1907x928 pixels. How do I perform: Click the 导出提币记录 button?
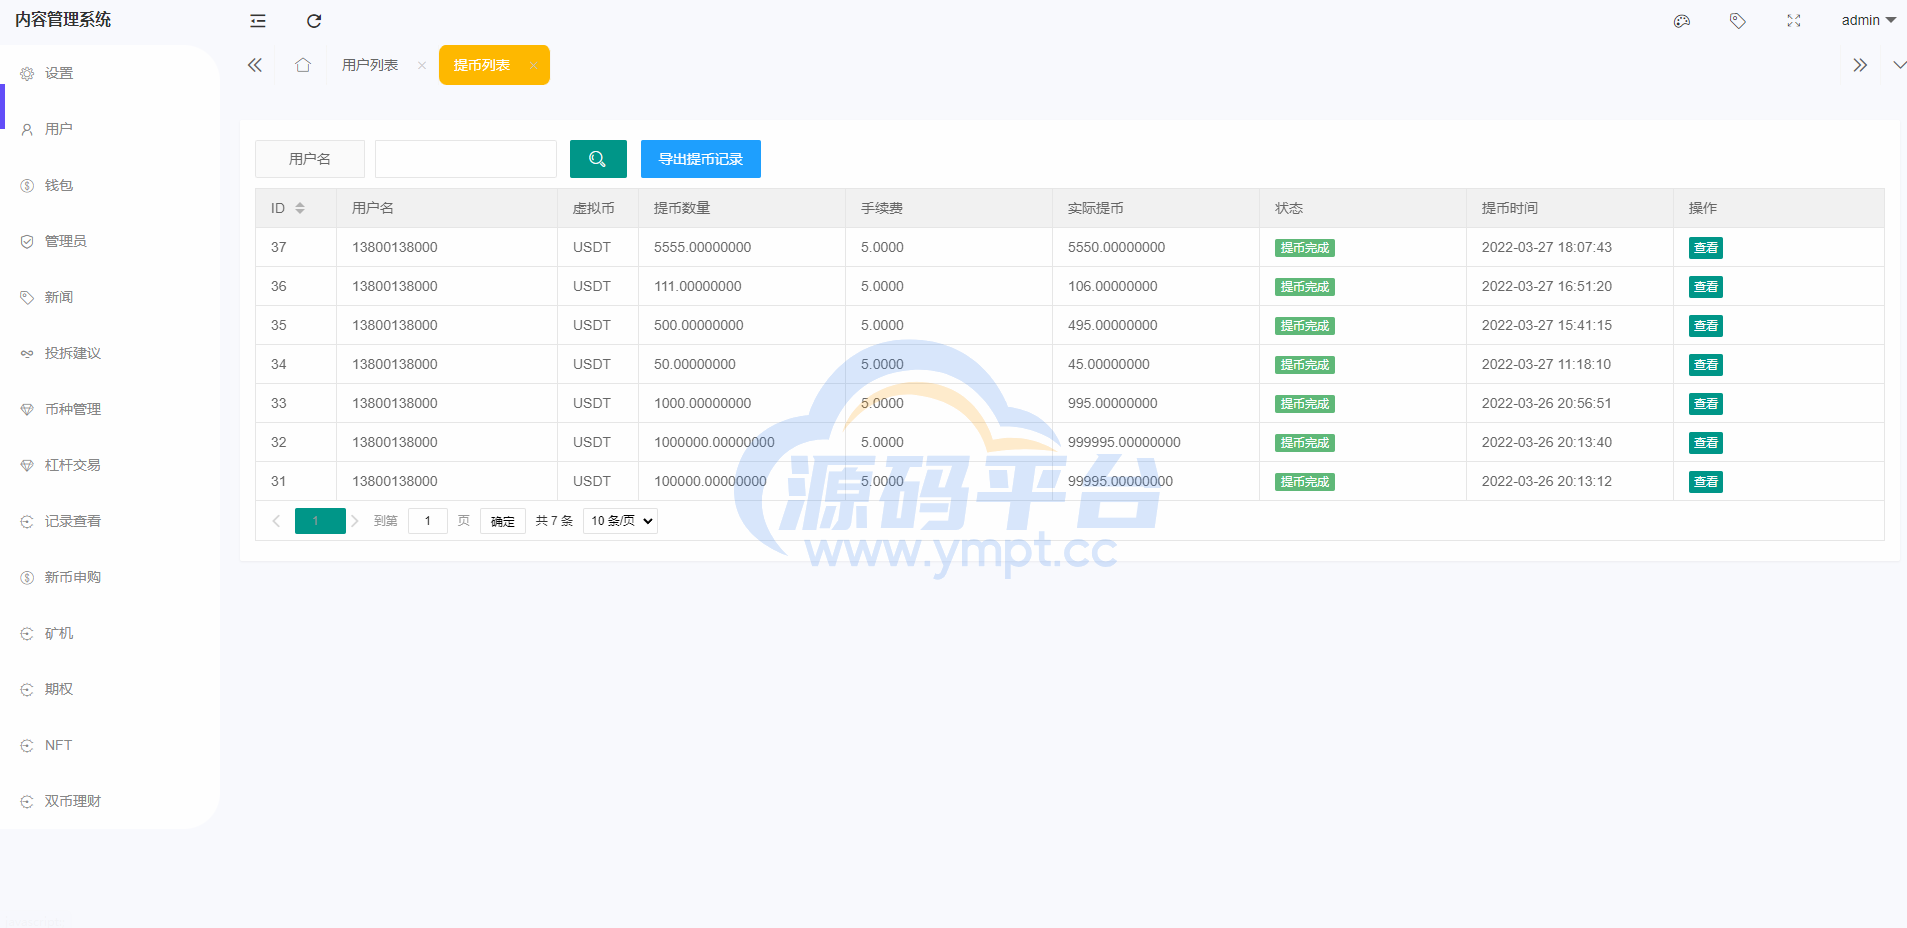click(701, 159)
